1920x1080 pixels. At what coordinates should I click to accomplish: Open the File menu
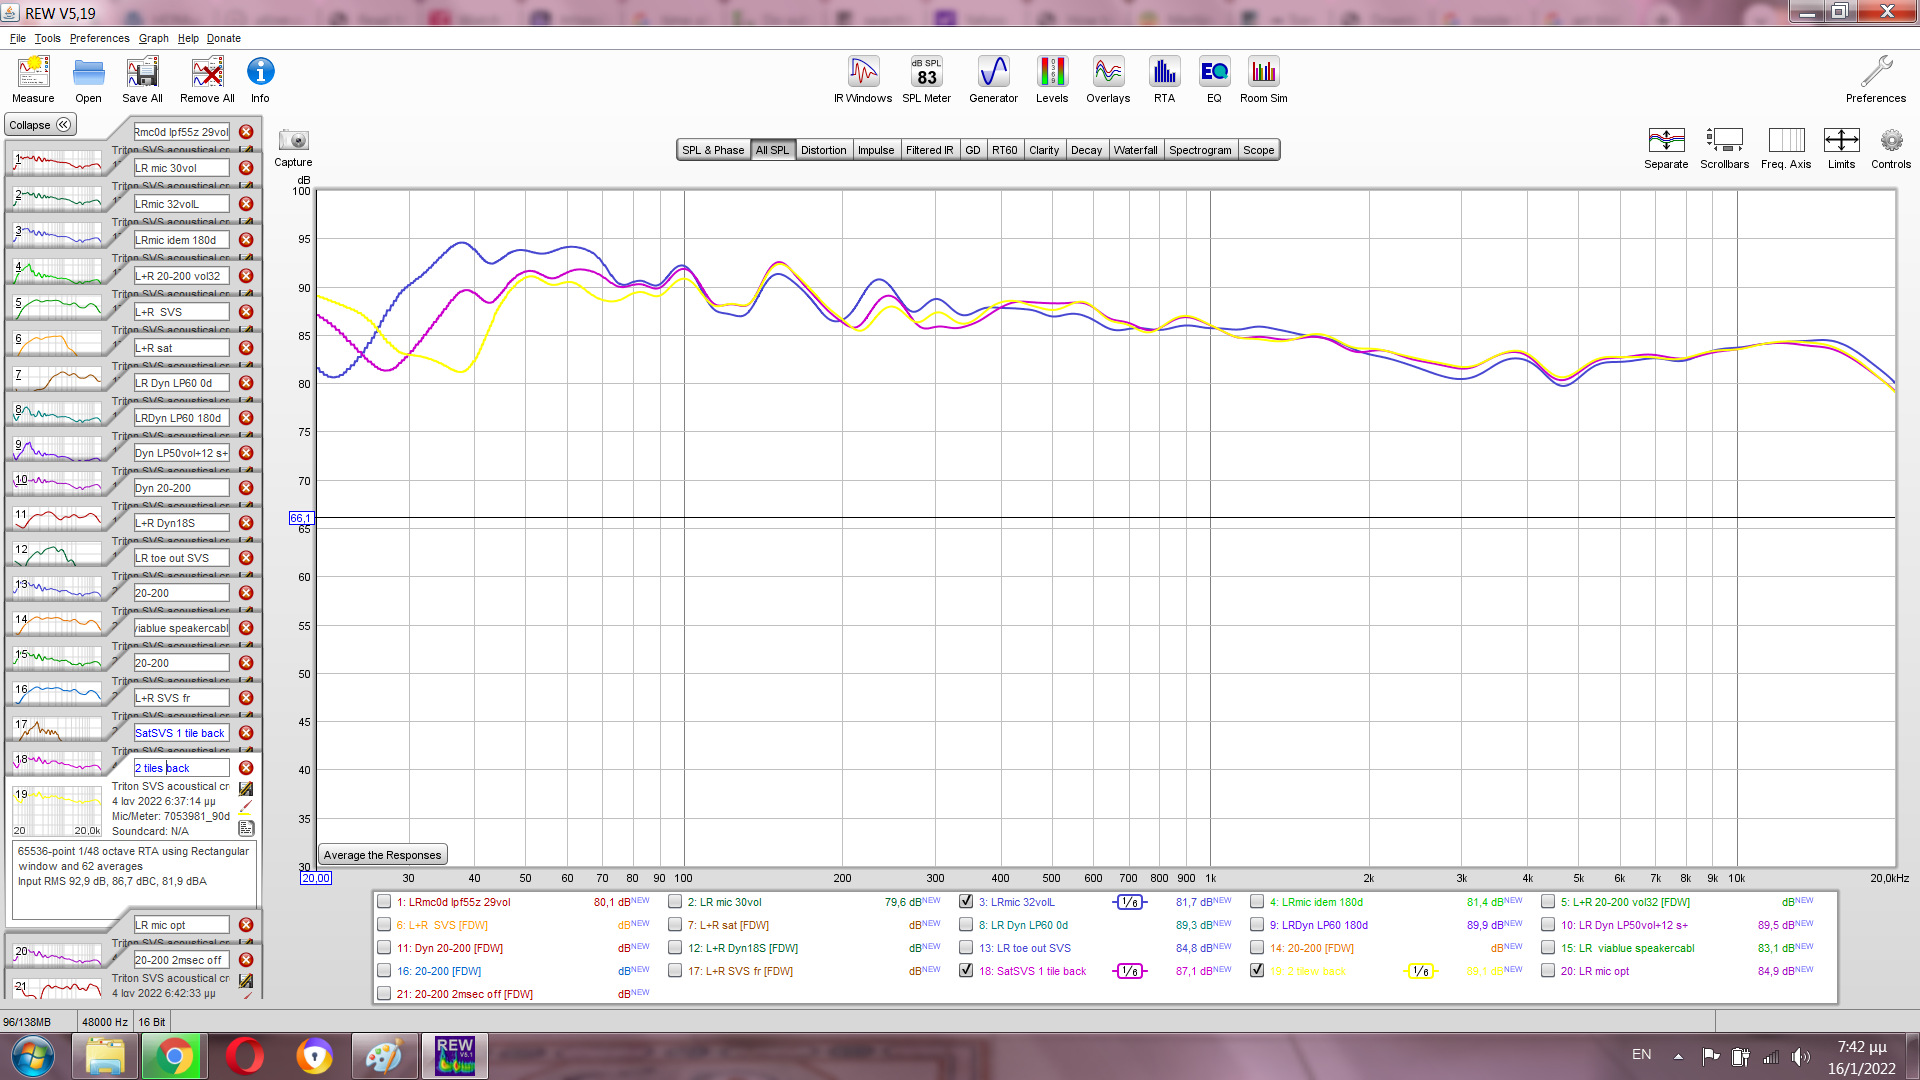pos(18,38)
